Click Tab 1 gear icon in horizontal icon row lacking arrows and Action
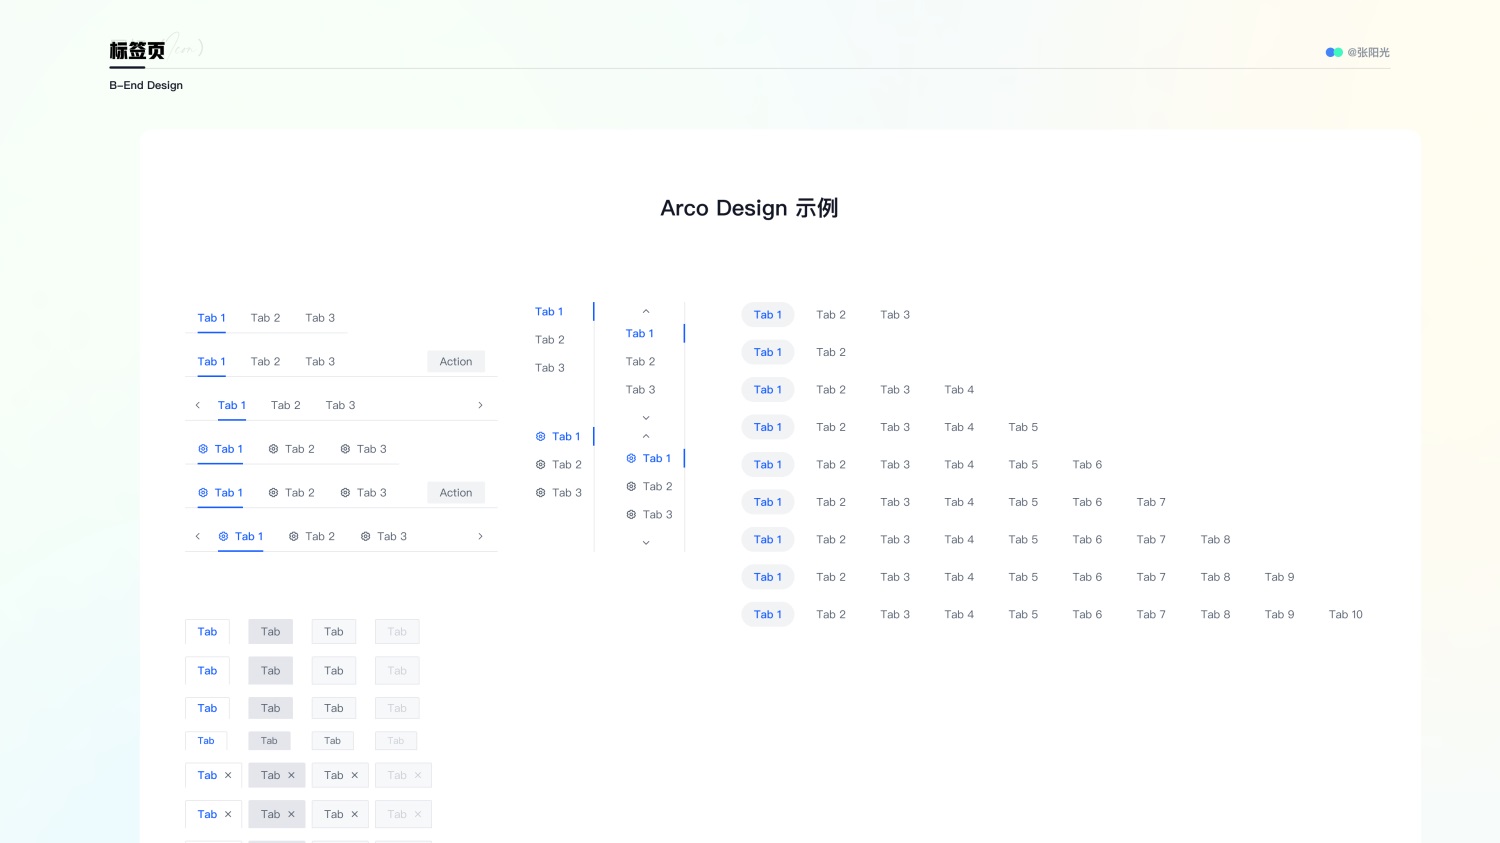This screenshot has width=1500, height=843. (203, 449)
